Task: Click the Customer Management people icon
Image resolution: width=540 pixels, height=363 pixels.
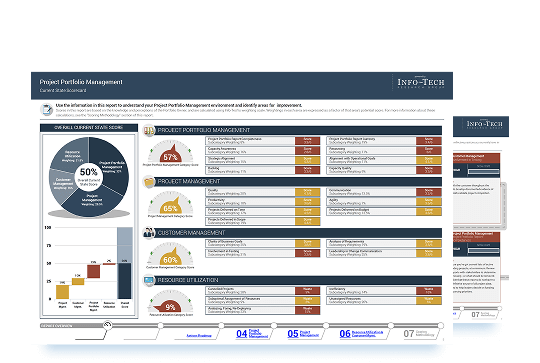Action: tap(149, 233)
